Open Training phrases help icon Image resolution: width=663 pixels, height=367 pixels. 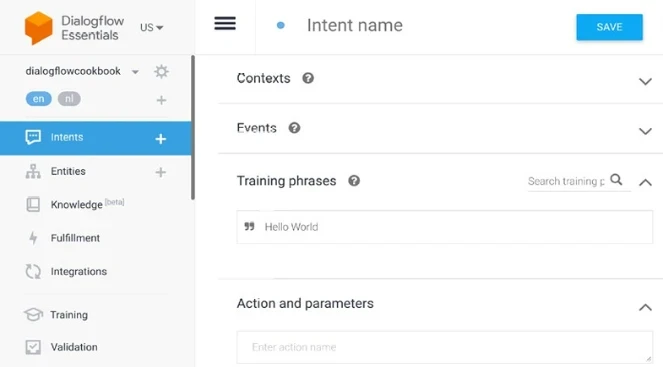[354, 181]
